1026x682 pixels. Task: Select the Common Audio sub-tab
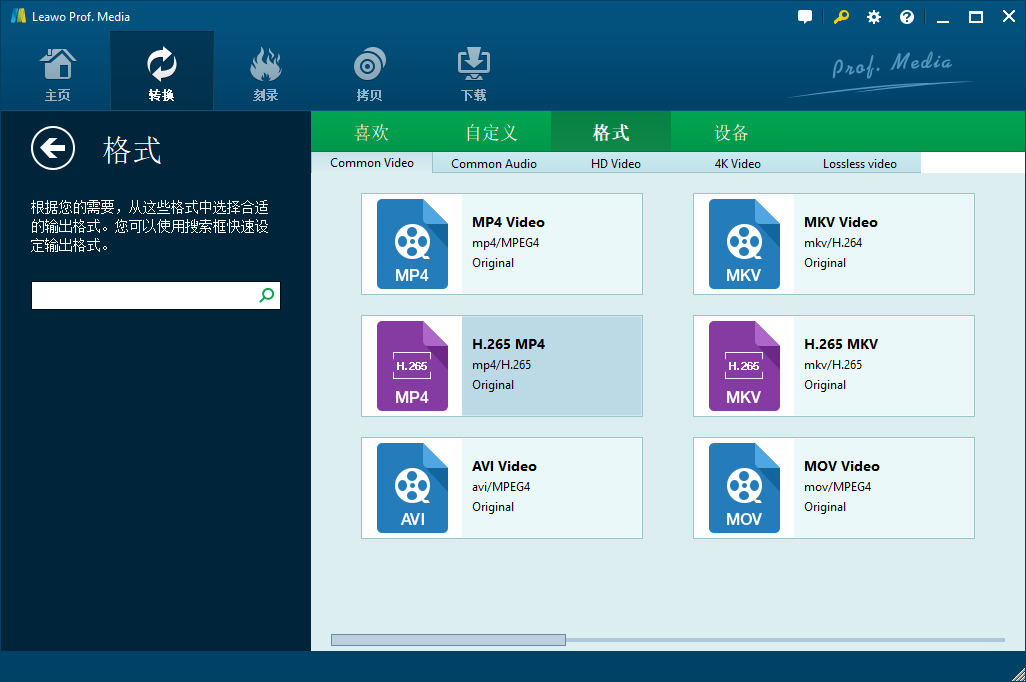point(494,164)
